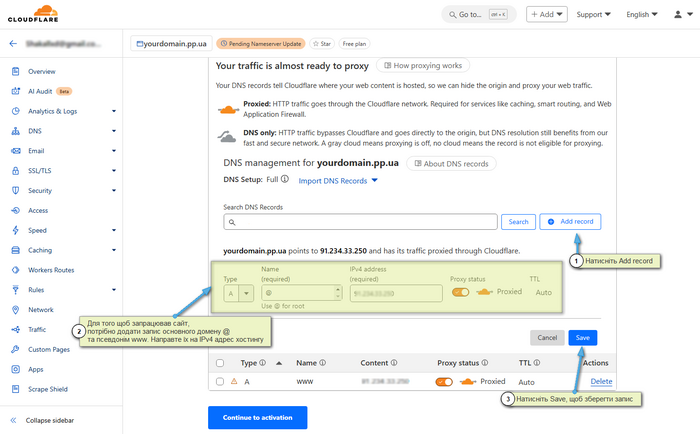Check the www A record checkbox

click(x=220, y=381)
